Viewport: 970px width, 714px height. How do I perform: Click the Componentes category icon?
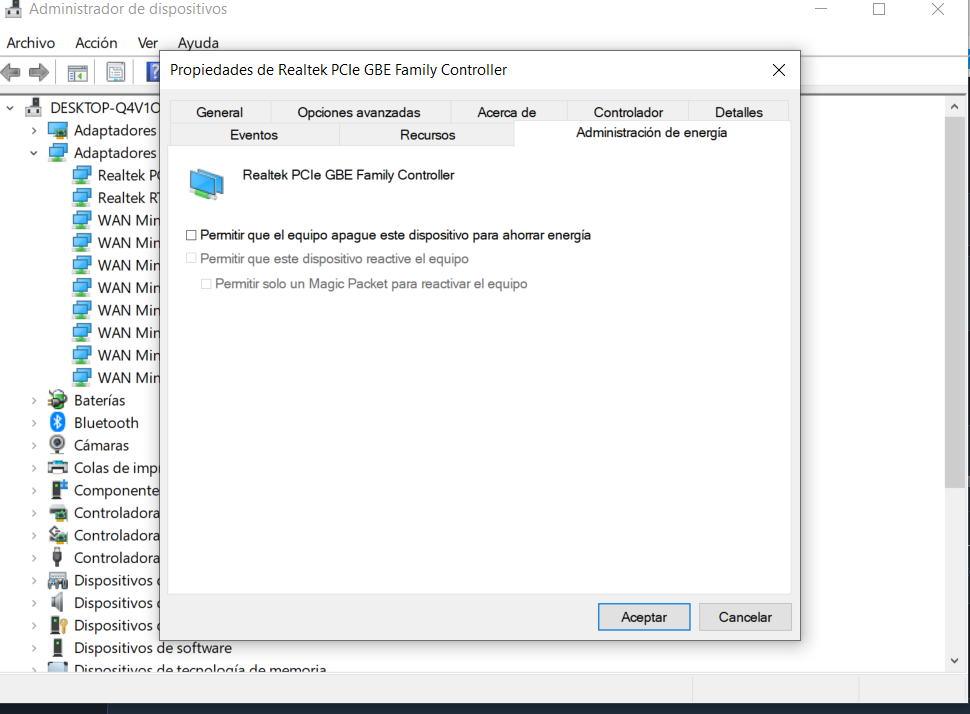58,489
